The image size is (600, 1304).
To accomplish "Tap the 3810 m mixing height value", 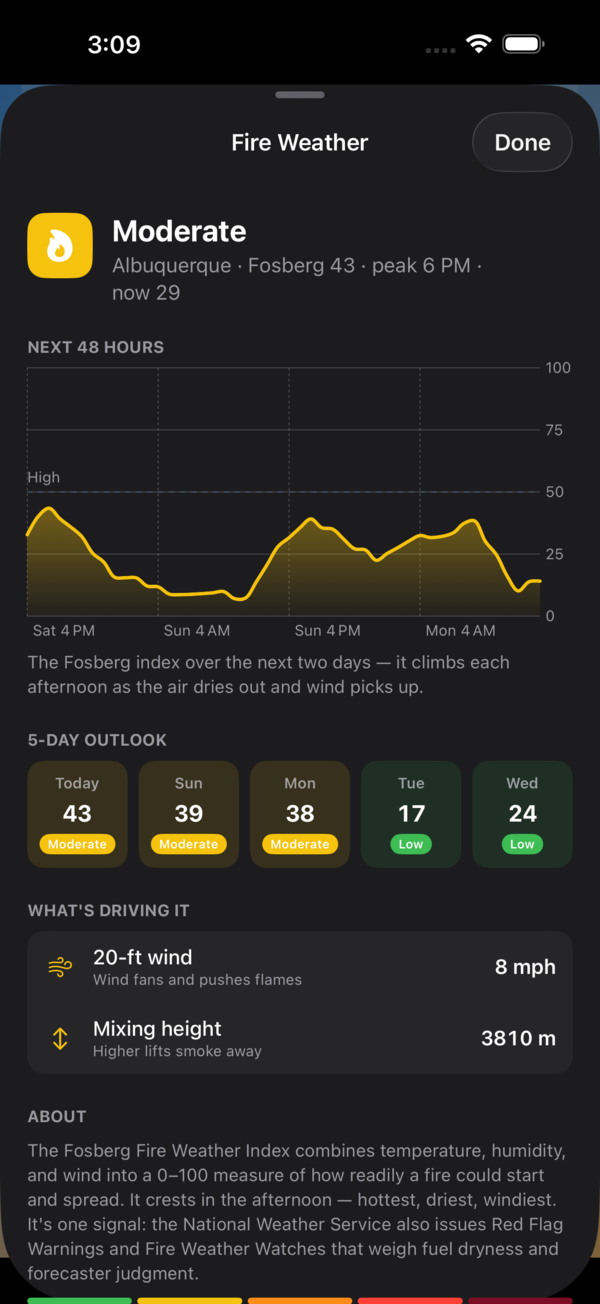I will (518, 1038).
